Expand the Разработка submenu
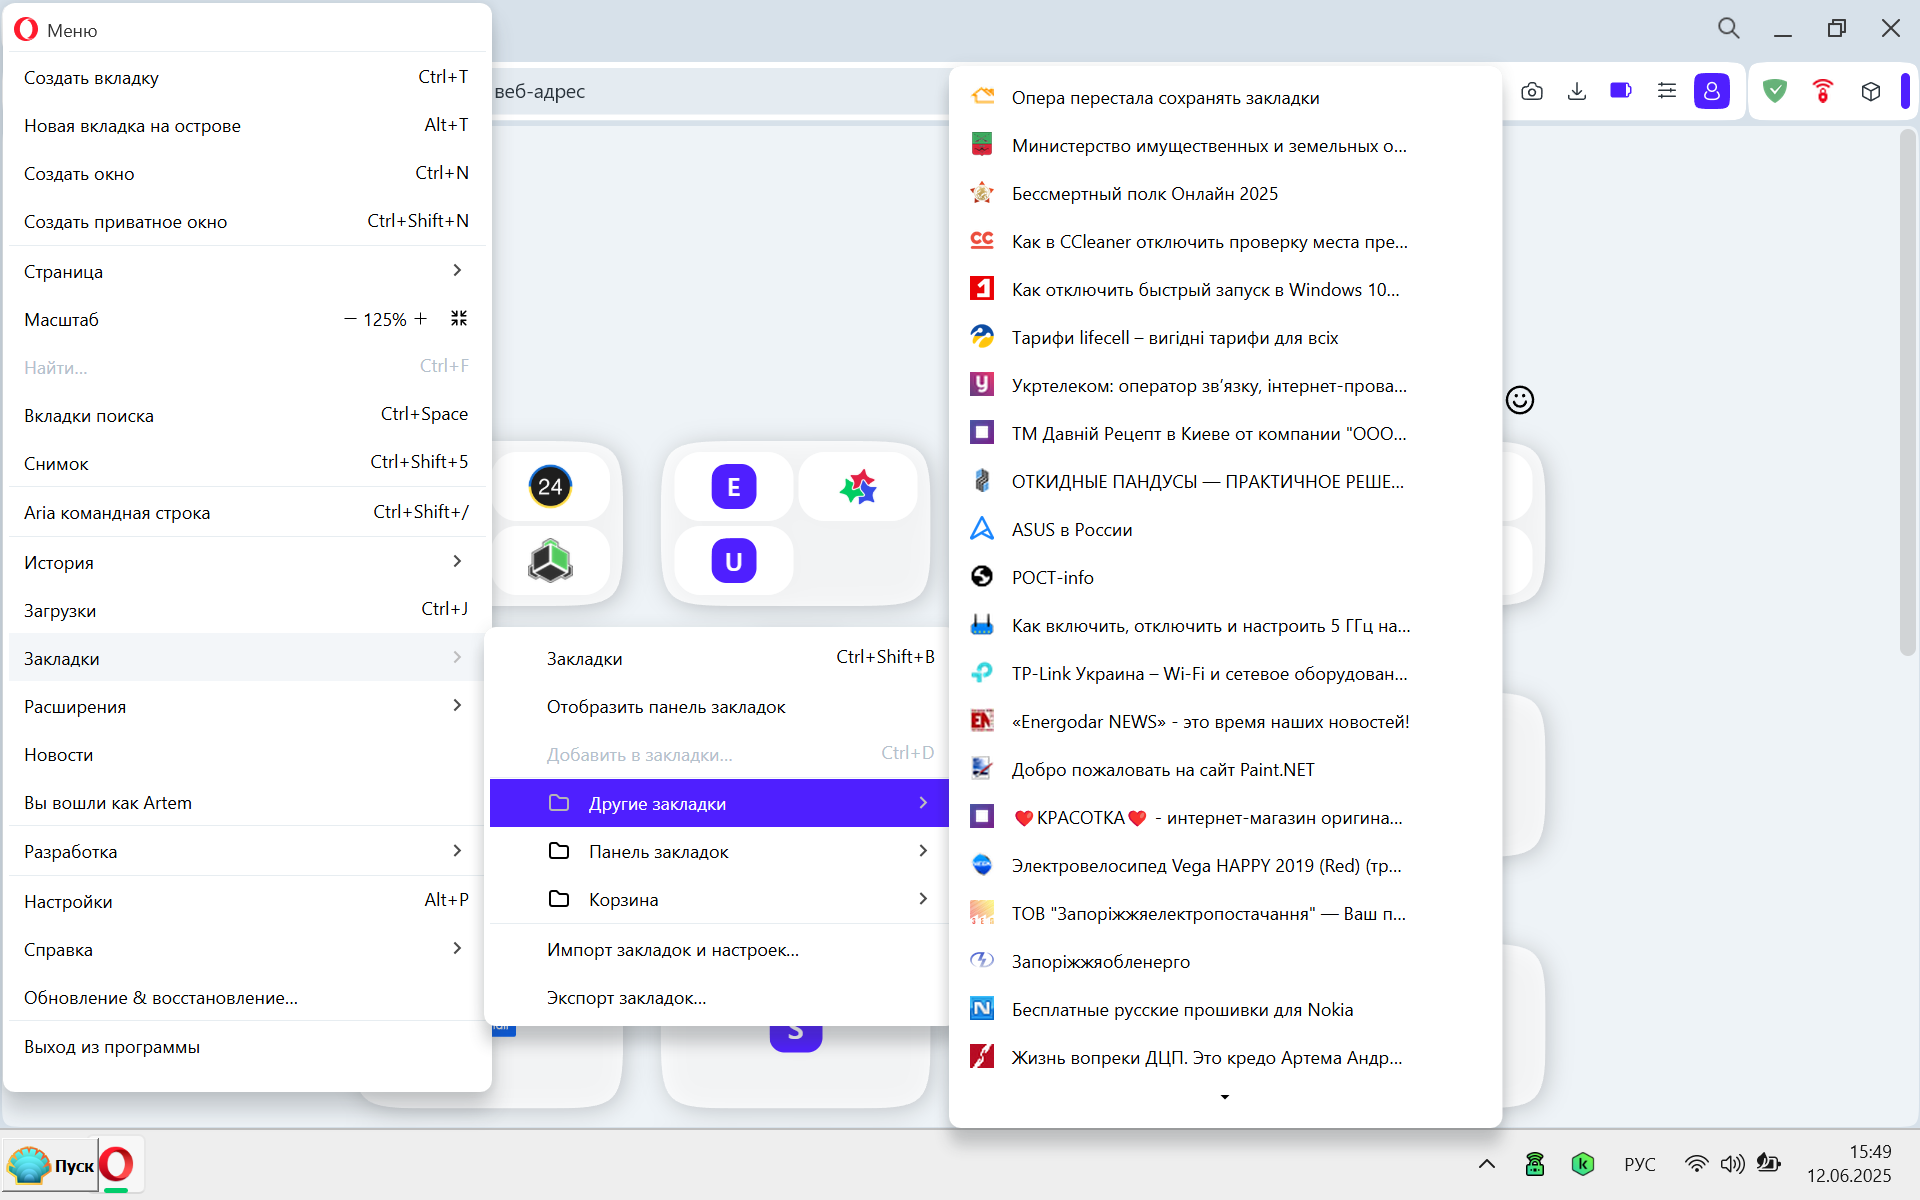The image size is (1920, 1200). 246,851
